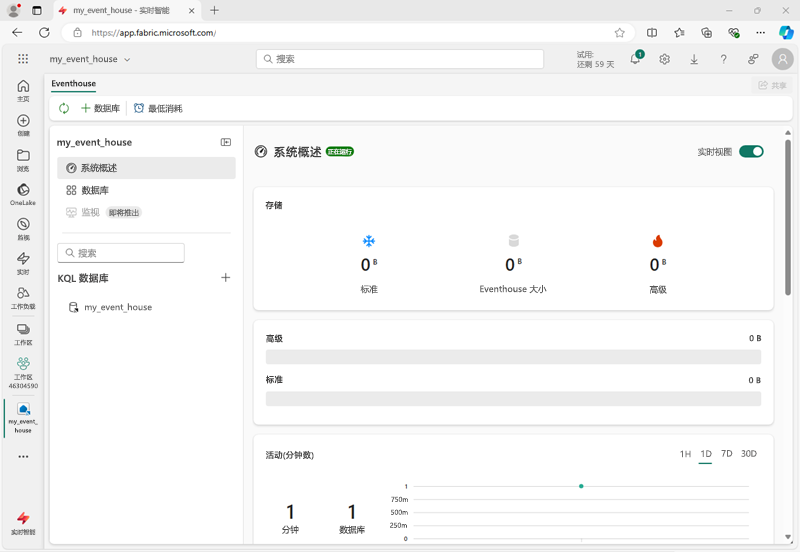800x552 pixels.
Task: Select 1D activity time range
Action: (706, 454)
